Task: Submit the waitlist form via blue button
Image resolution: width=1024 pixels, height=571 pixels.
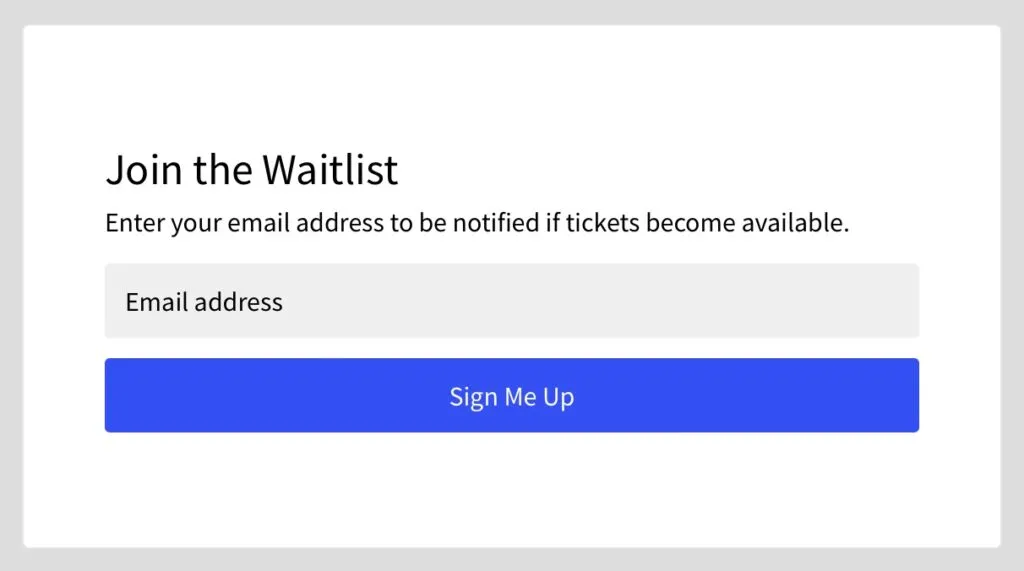Action: (511, 396)
